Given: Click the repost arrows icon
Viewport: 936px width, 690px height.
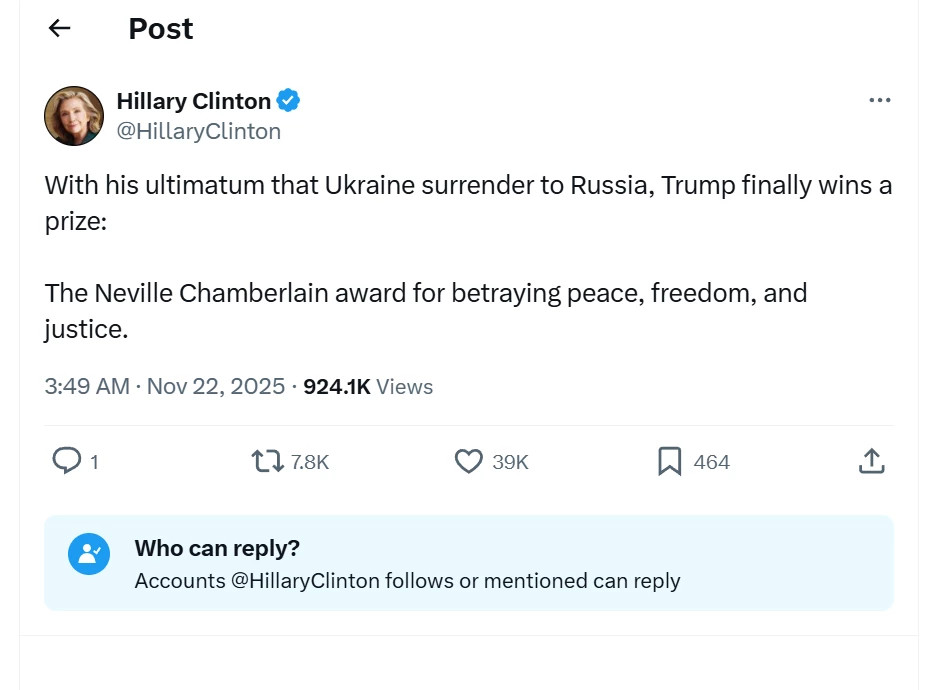Looking at the screenshot, I should [267, 461].
